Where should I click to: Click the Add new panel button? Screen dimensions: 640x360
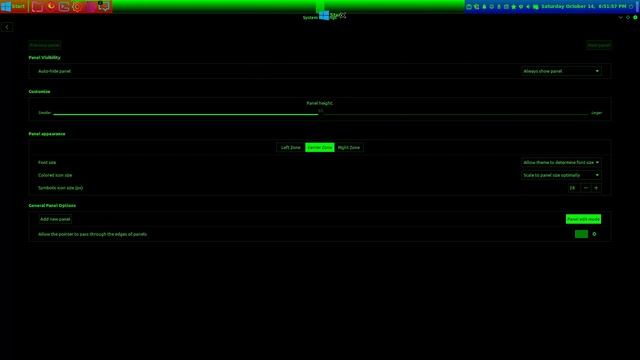tap(55, 219)
